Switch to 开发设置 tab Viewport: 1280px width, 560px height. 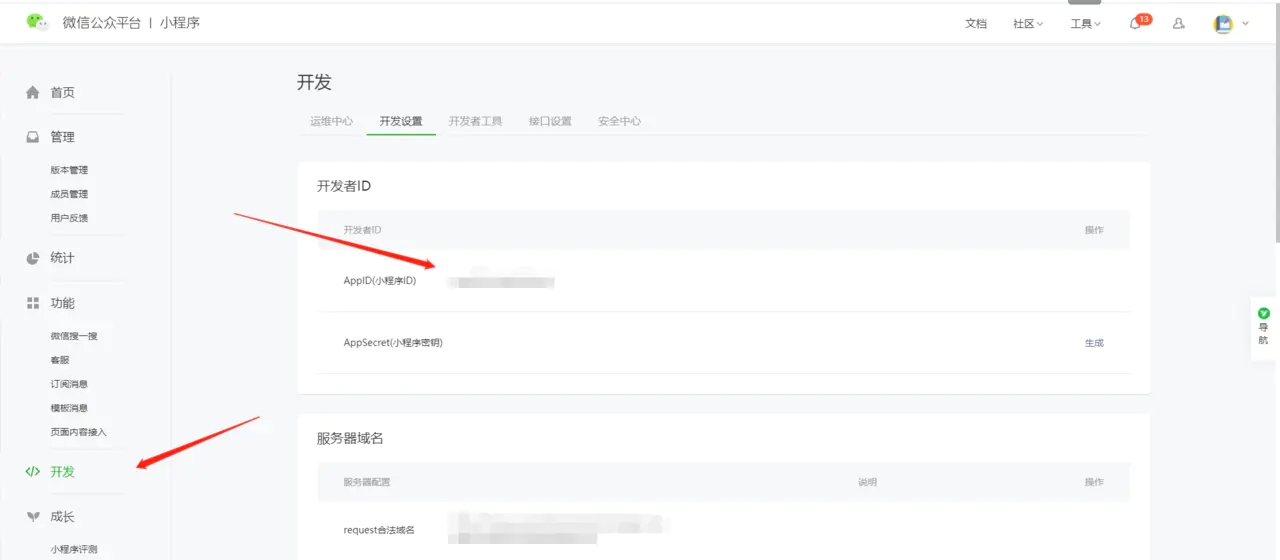pyautogui.click(x=401, y=121)
